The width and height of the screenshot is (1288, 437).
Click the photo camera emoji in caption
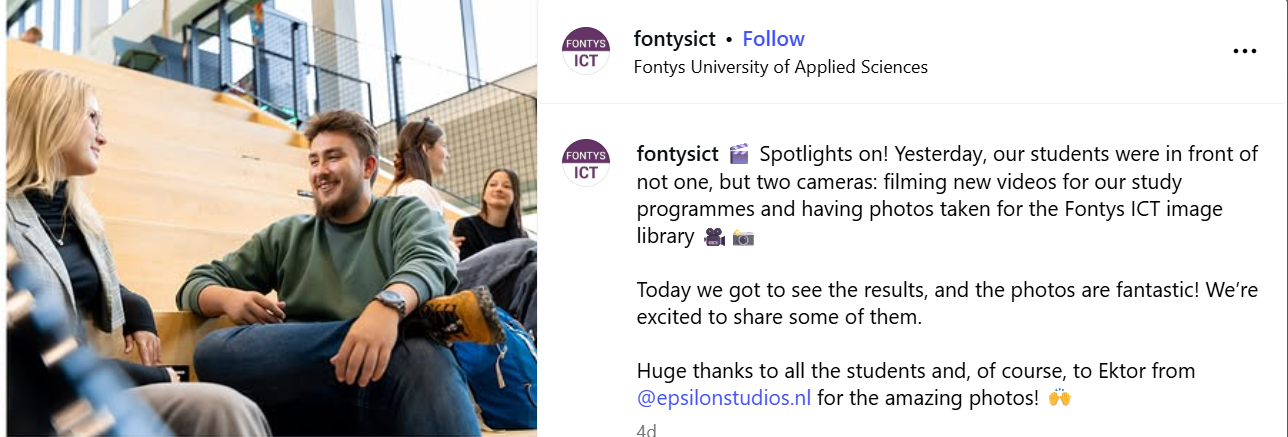743,237
